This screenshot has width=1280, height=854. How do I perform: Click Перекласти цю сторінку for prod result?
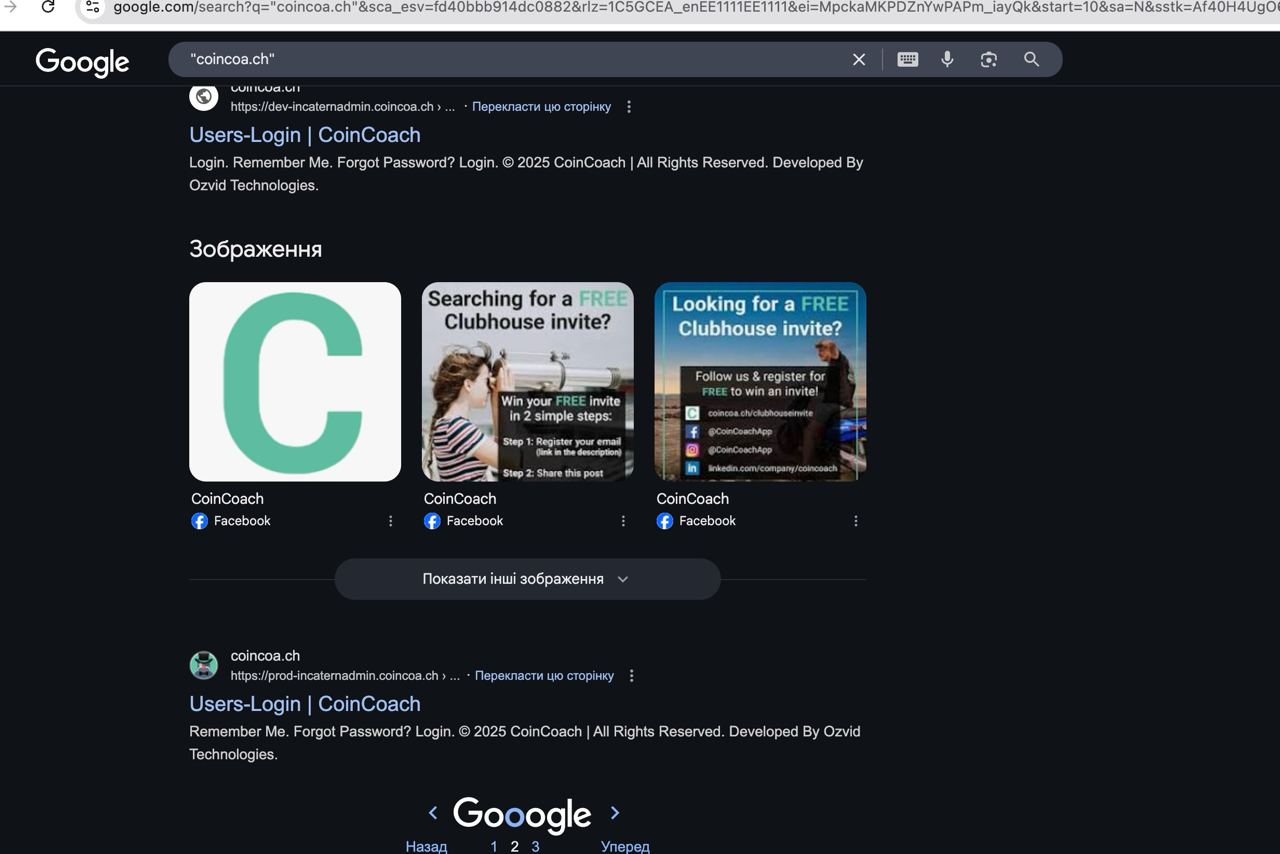tap(544, 676)
